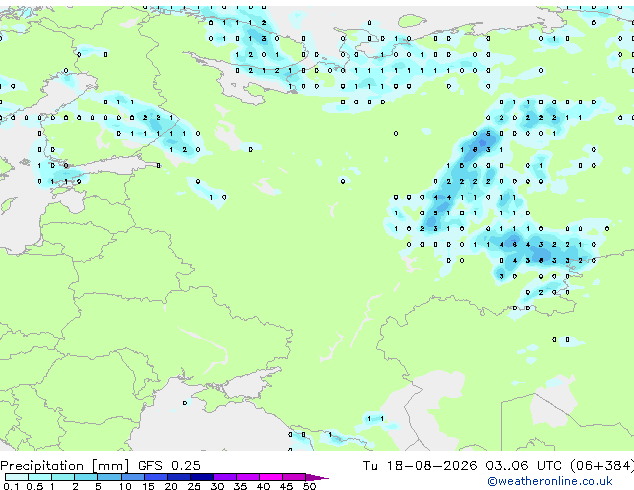This screenshot has height=490, width=634.
Task: Pick the 15–20 mm legend color swatch
Action: (155, 477)
